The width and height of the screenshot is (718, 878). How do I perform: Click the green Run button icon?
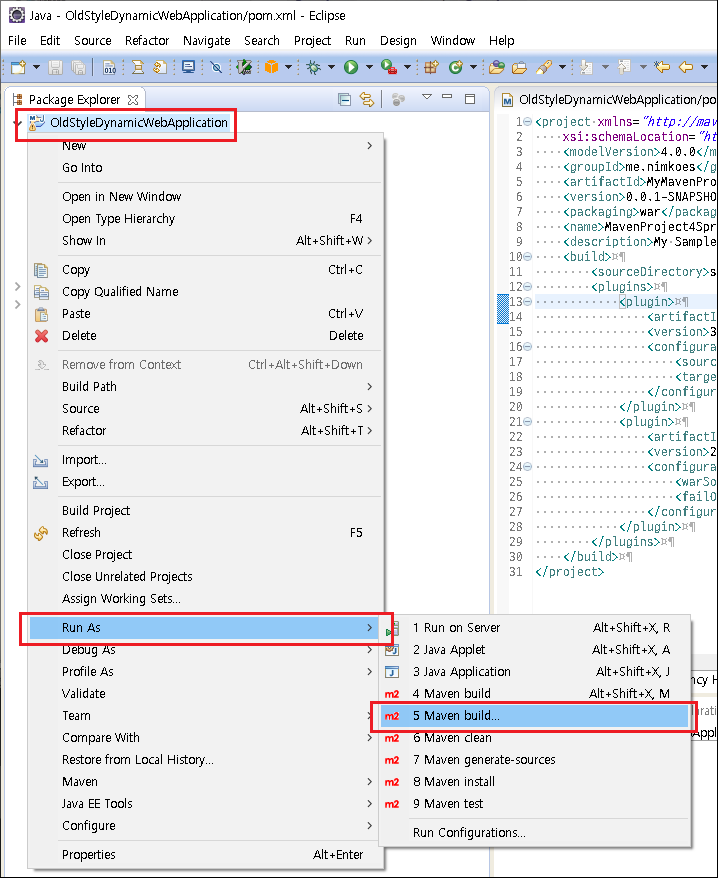tap(351, 68)
